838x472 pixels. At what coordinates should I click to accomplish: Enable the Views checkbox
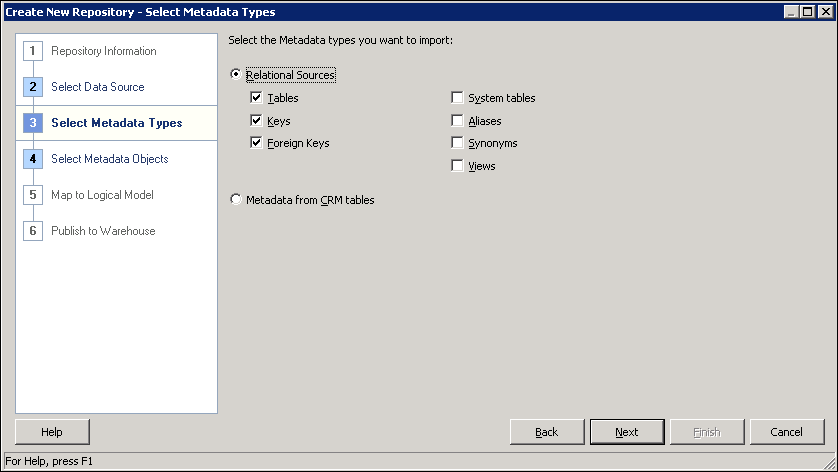pos(458,166)
